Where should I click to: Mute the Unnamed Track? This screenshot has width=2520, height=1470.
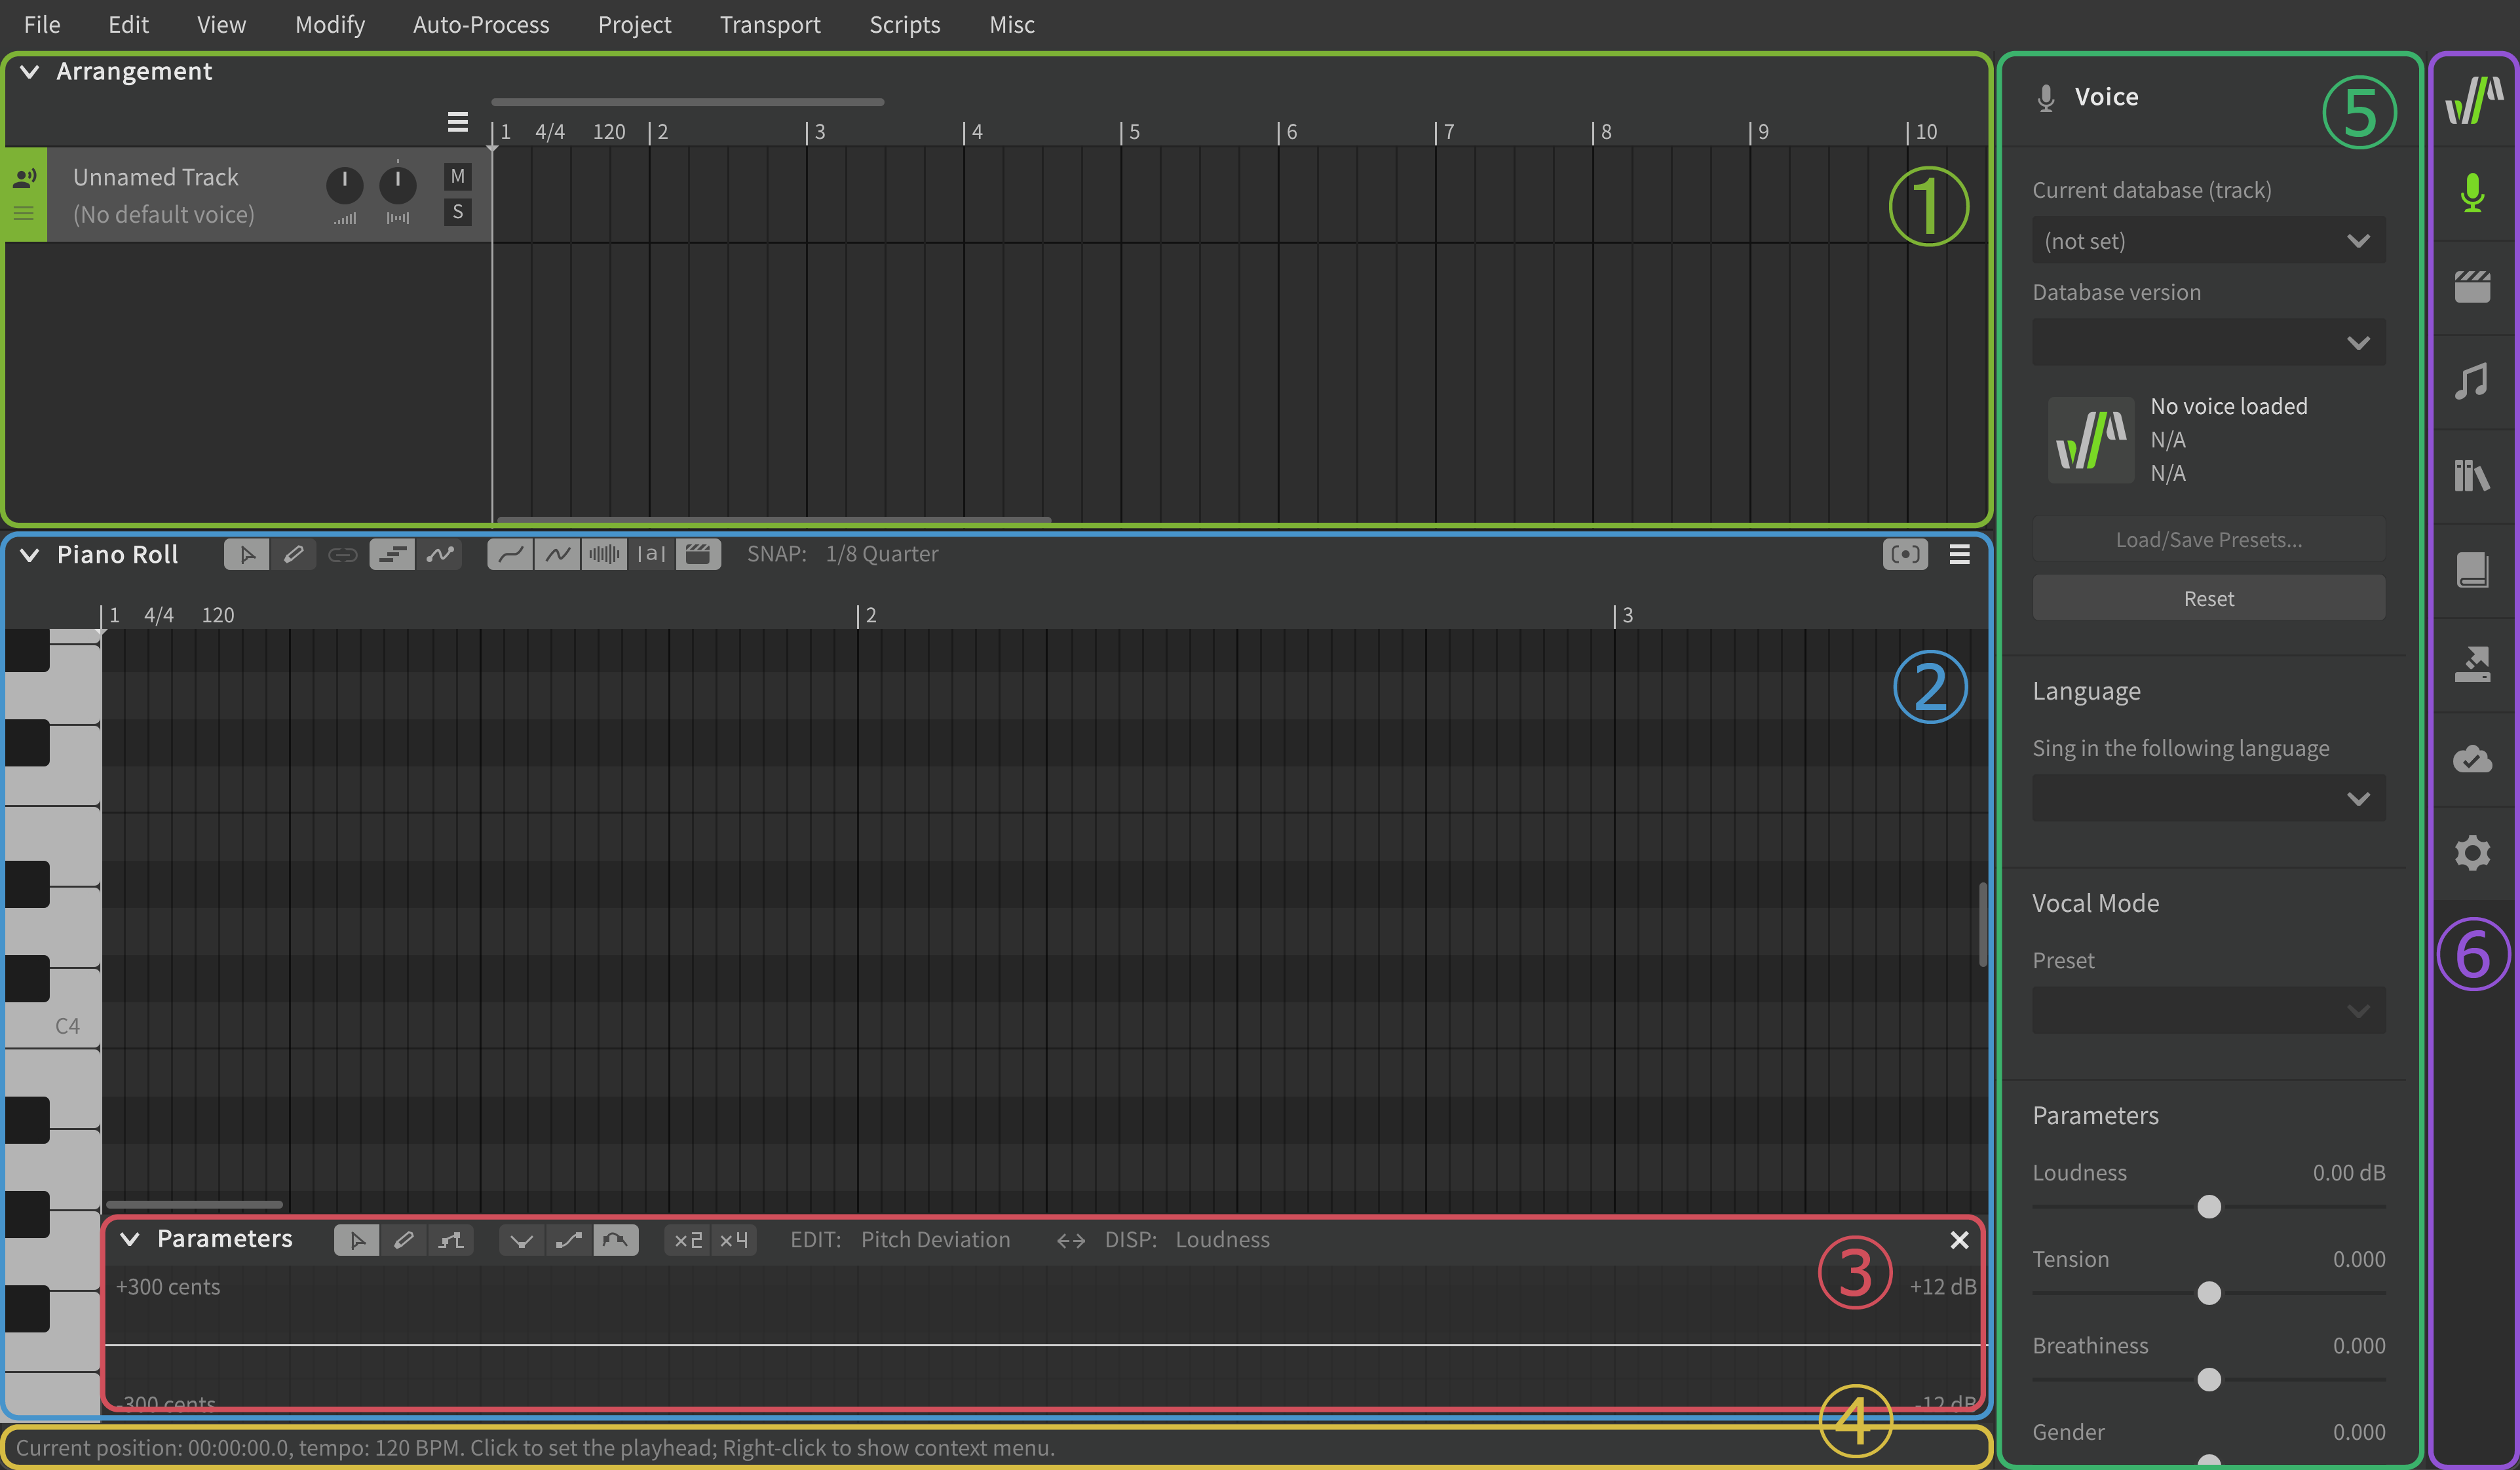[457, 177]
